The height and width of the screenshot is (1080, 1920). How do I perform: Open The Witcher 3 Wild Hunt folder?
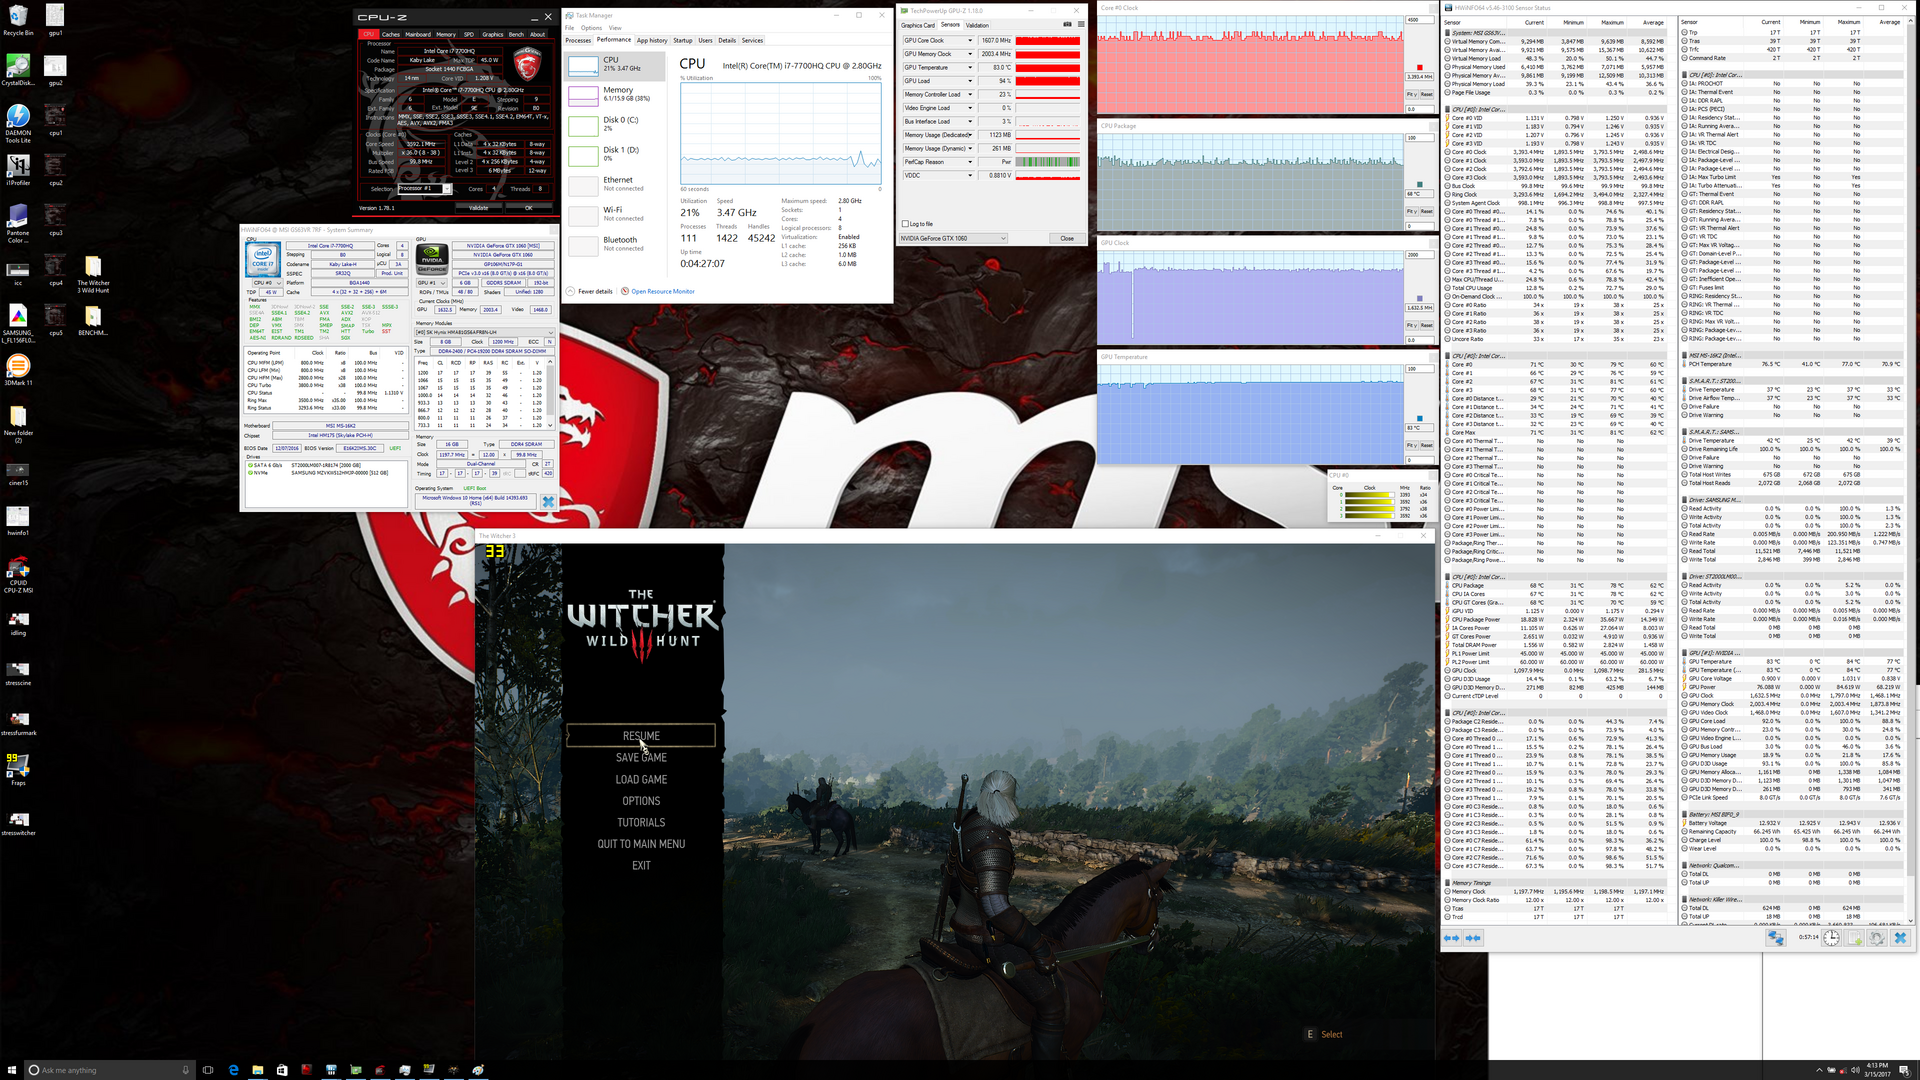point(93,274)
